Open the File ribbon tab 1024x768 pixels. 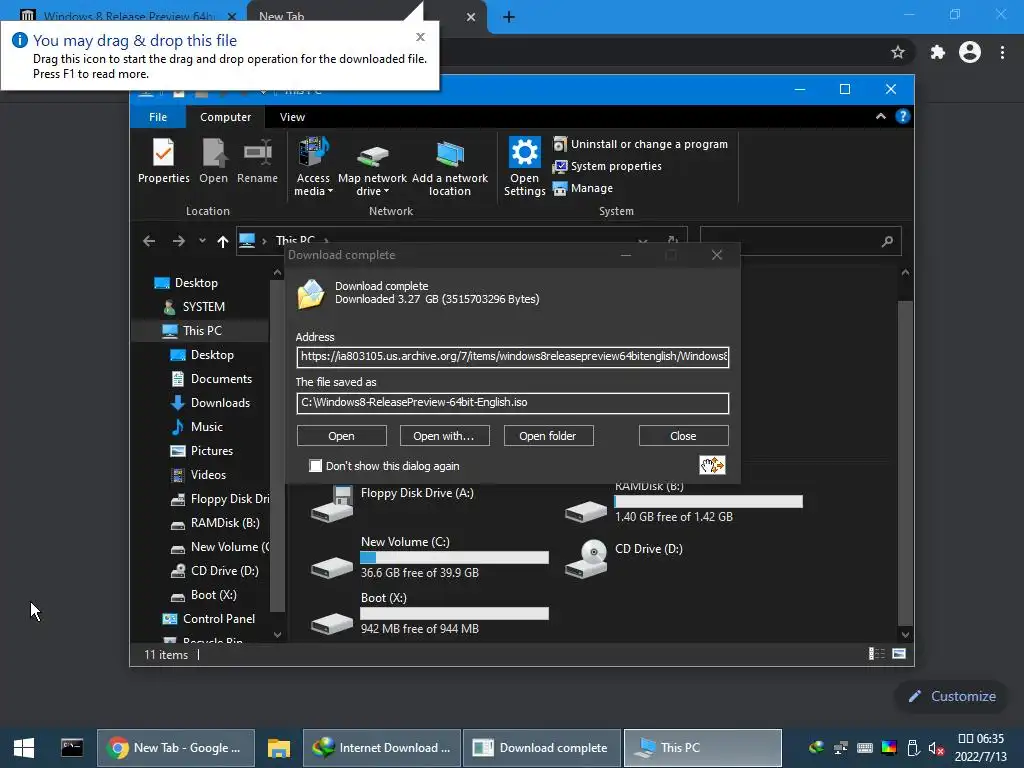158,117
